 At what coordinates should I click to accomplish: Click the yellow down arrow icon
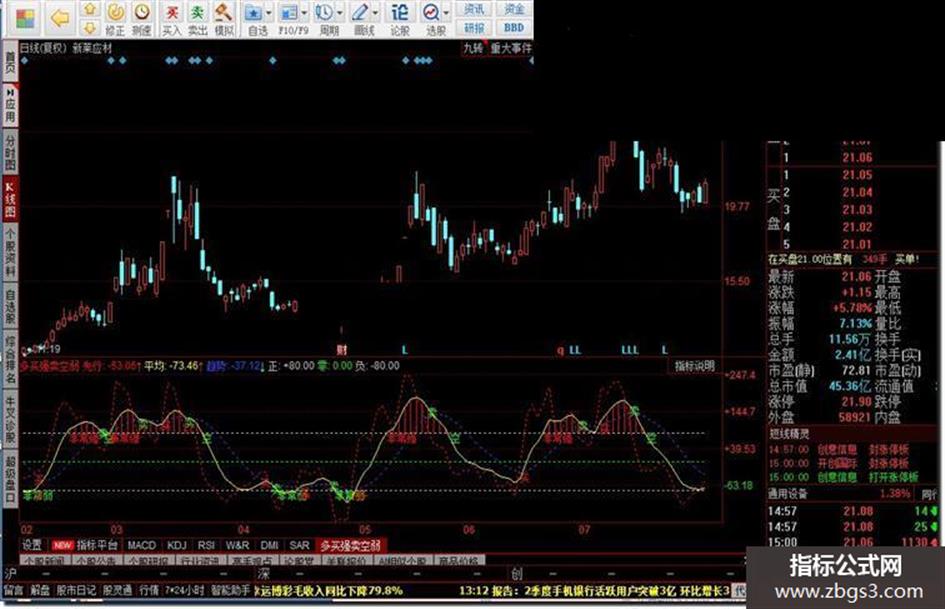coord(90,28)
